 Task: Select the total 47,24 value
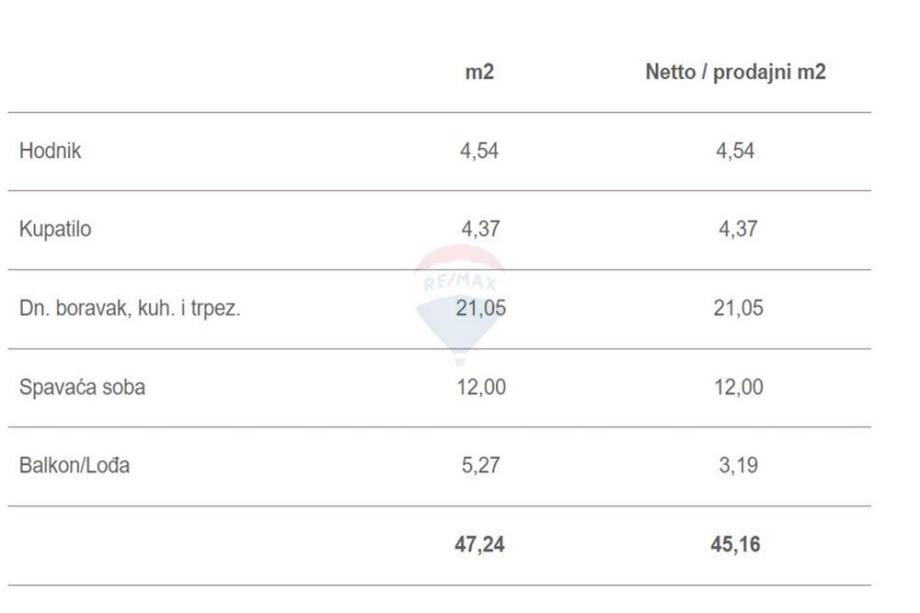[480, 546]
